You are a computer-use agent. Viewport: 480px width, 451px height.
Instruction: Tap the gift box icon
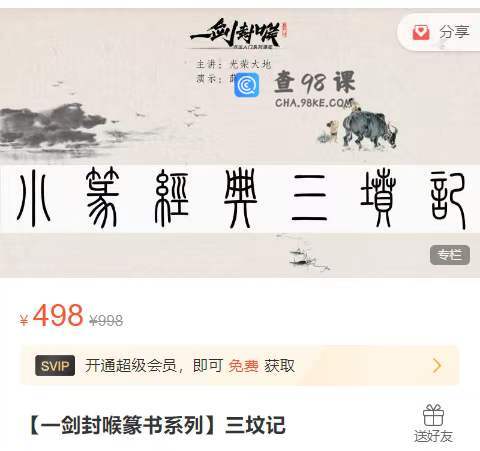pyautogui.click(x=433, y=415)
